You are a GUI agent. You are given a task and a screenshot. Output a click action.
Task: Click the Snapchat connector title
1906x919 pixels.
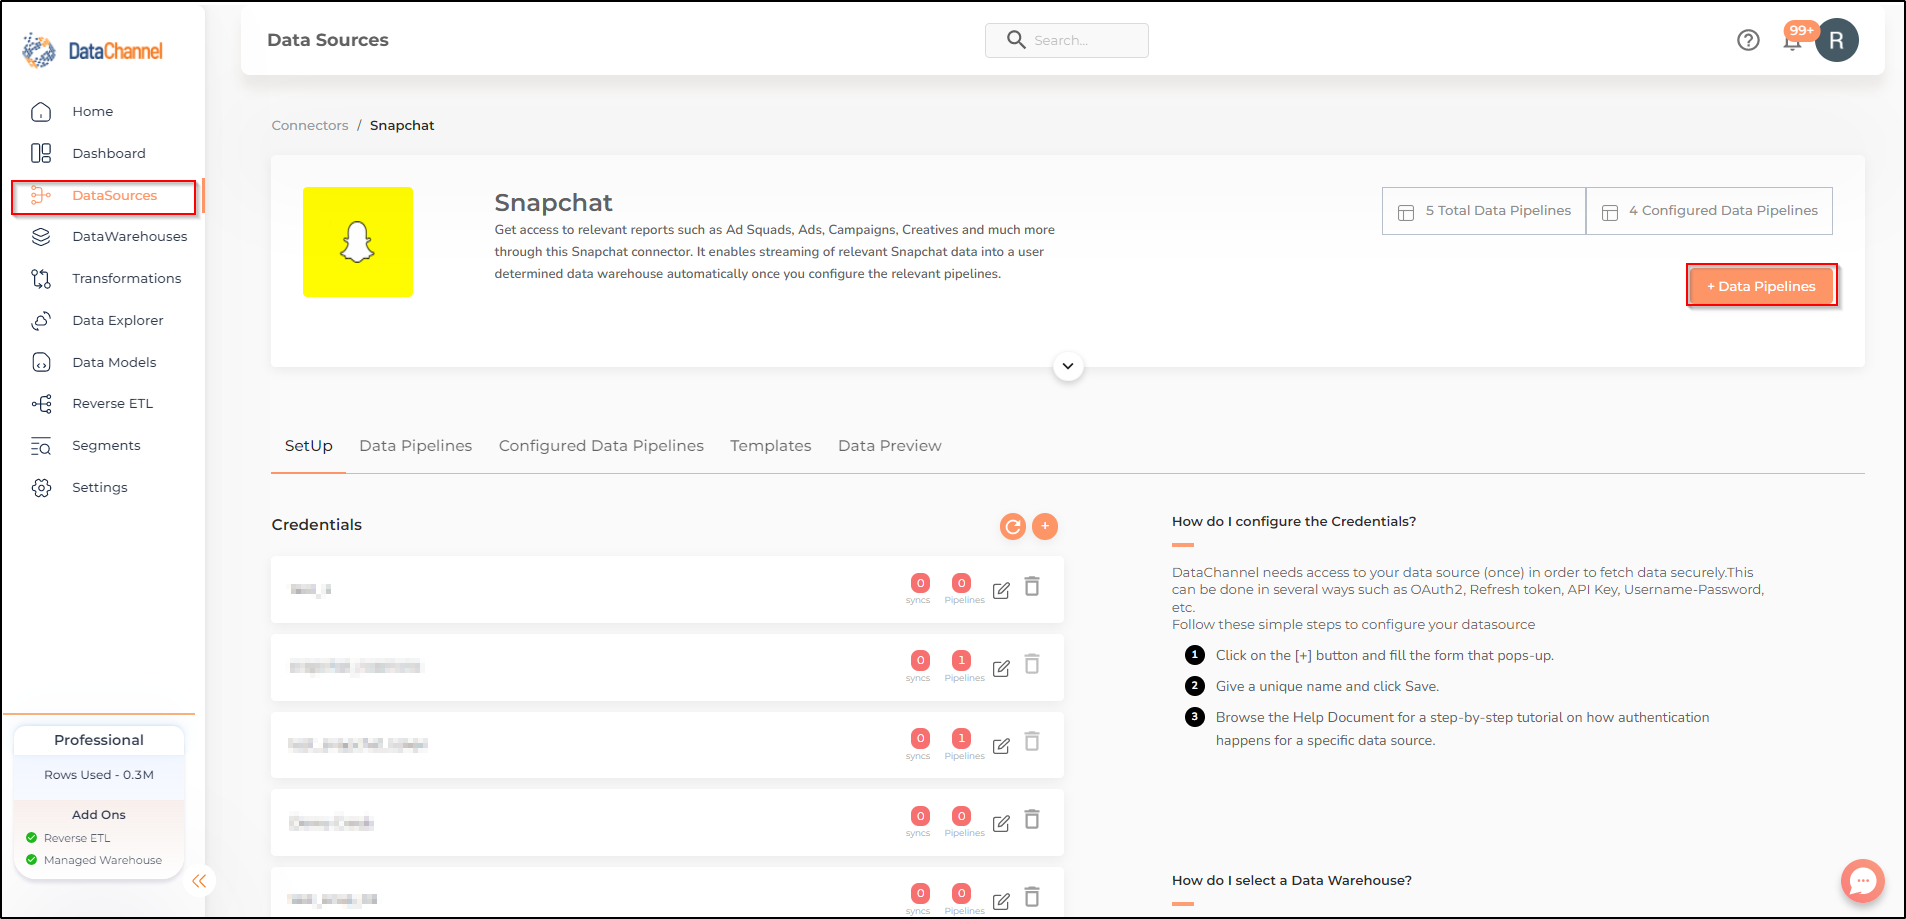pos(553,203)
